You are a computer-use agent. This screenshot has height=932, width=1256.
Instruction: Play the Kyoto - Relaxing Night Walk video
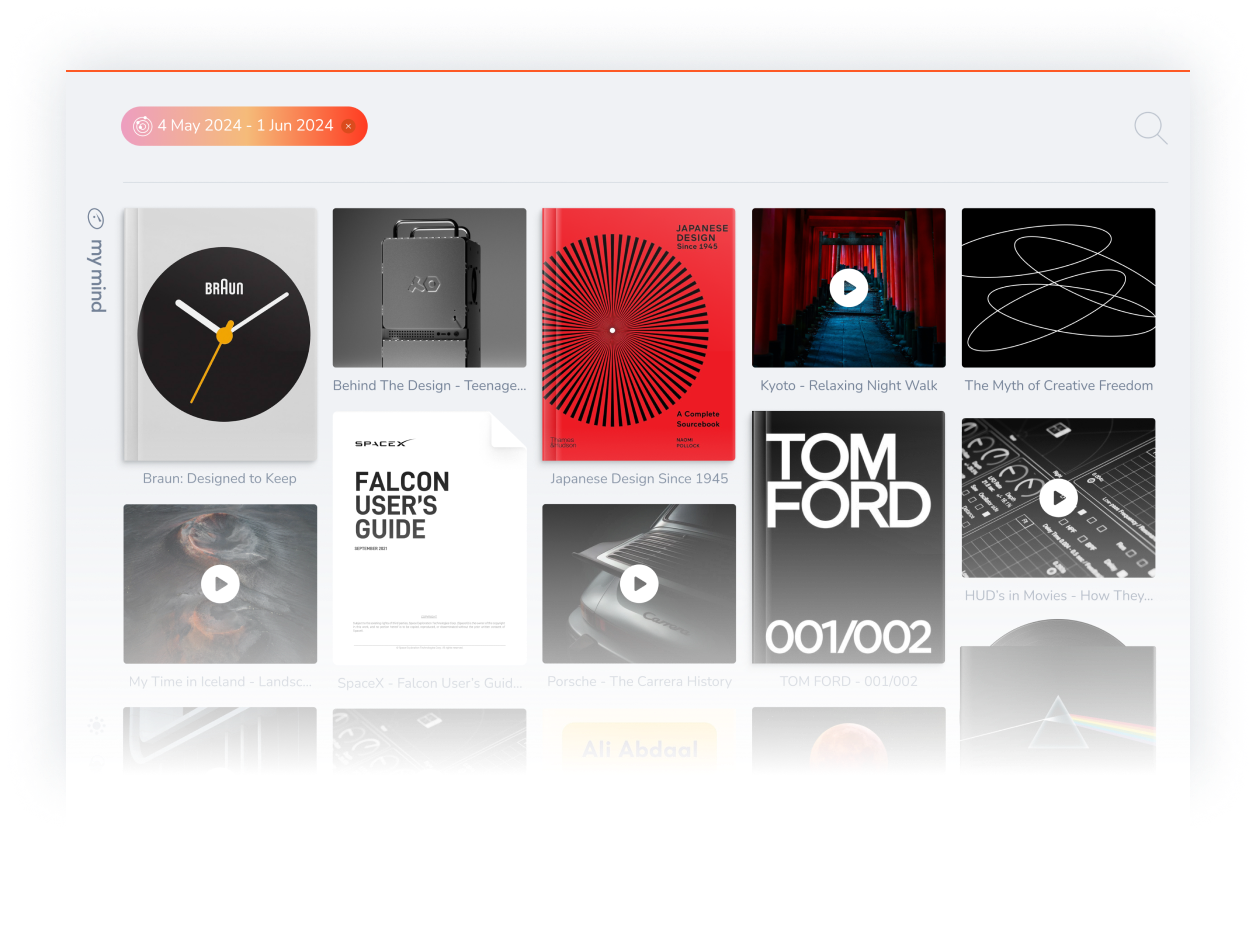[x=848, y=288]
